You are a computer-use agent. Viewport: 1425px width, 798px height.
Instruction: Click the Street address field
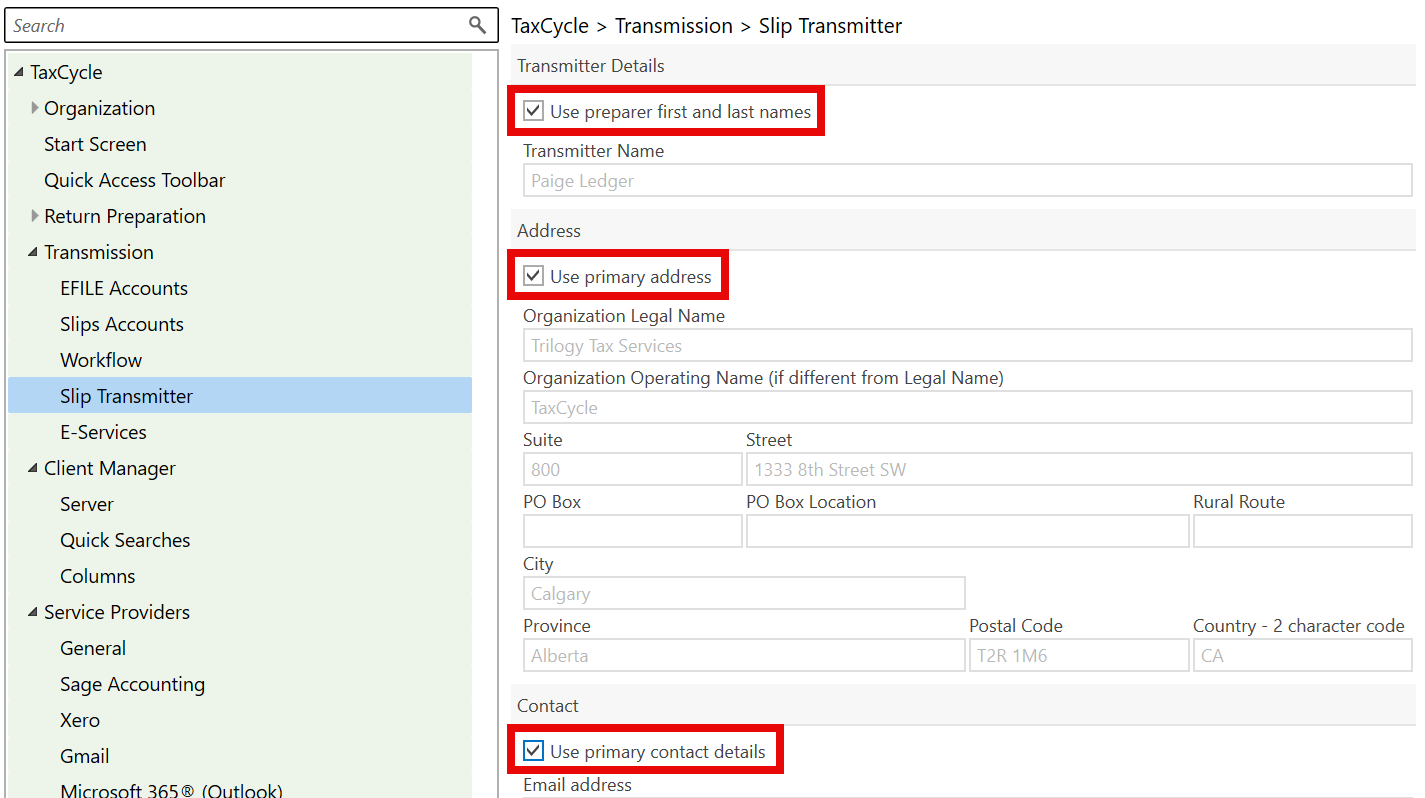(x=1079, y=470)
